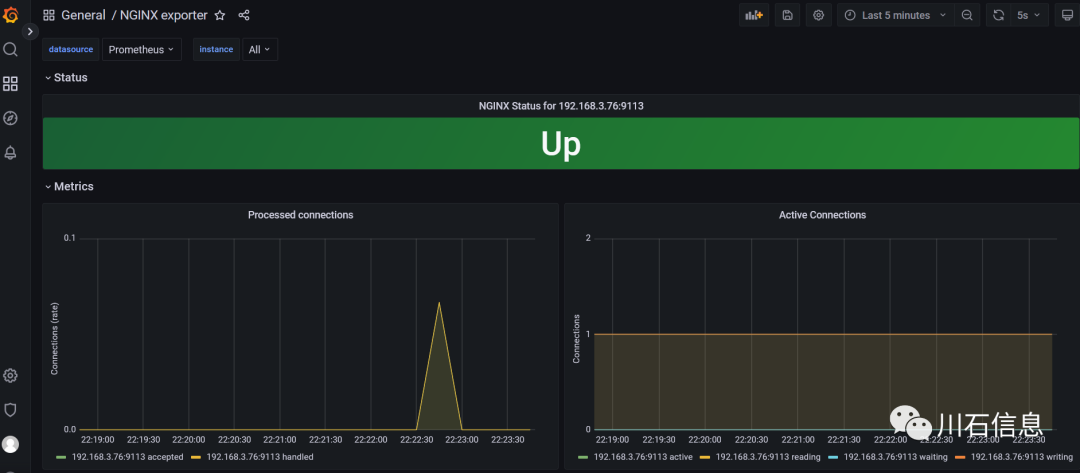The width and height of the screenshot is (1080, 473).
Task: Change color of handled series swatch
Action: (x=196, y=456)
